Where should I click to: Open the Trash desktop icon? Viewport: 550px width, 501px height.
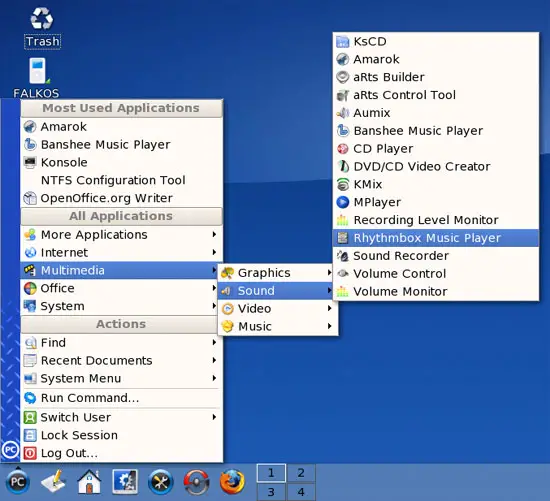point(42,28)
